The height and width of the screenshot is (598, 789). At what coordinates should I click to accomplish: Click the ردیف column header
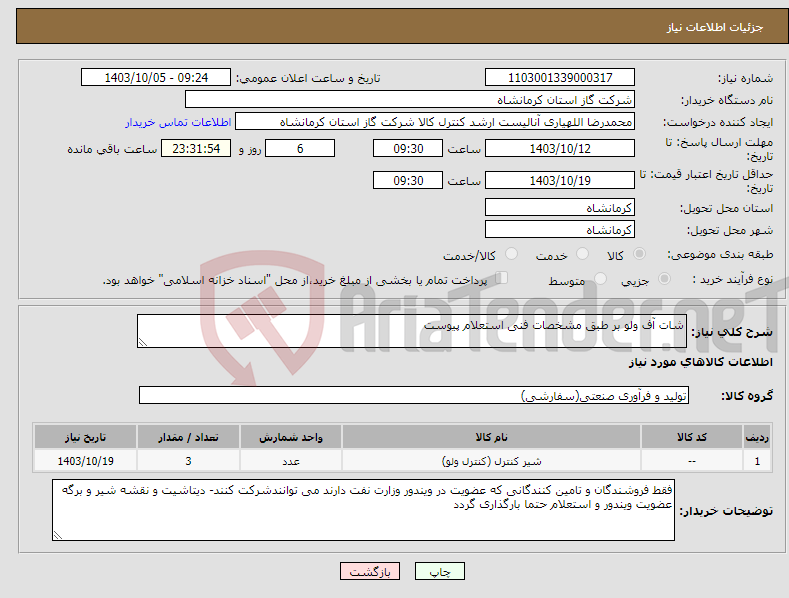(757, 437)
